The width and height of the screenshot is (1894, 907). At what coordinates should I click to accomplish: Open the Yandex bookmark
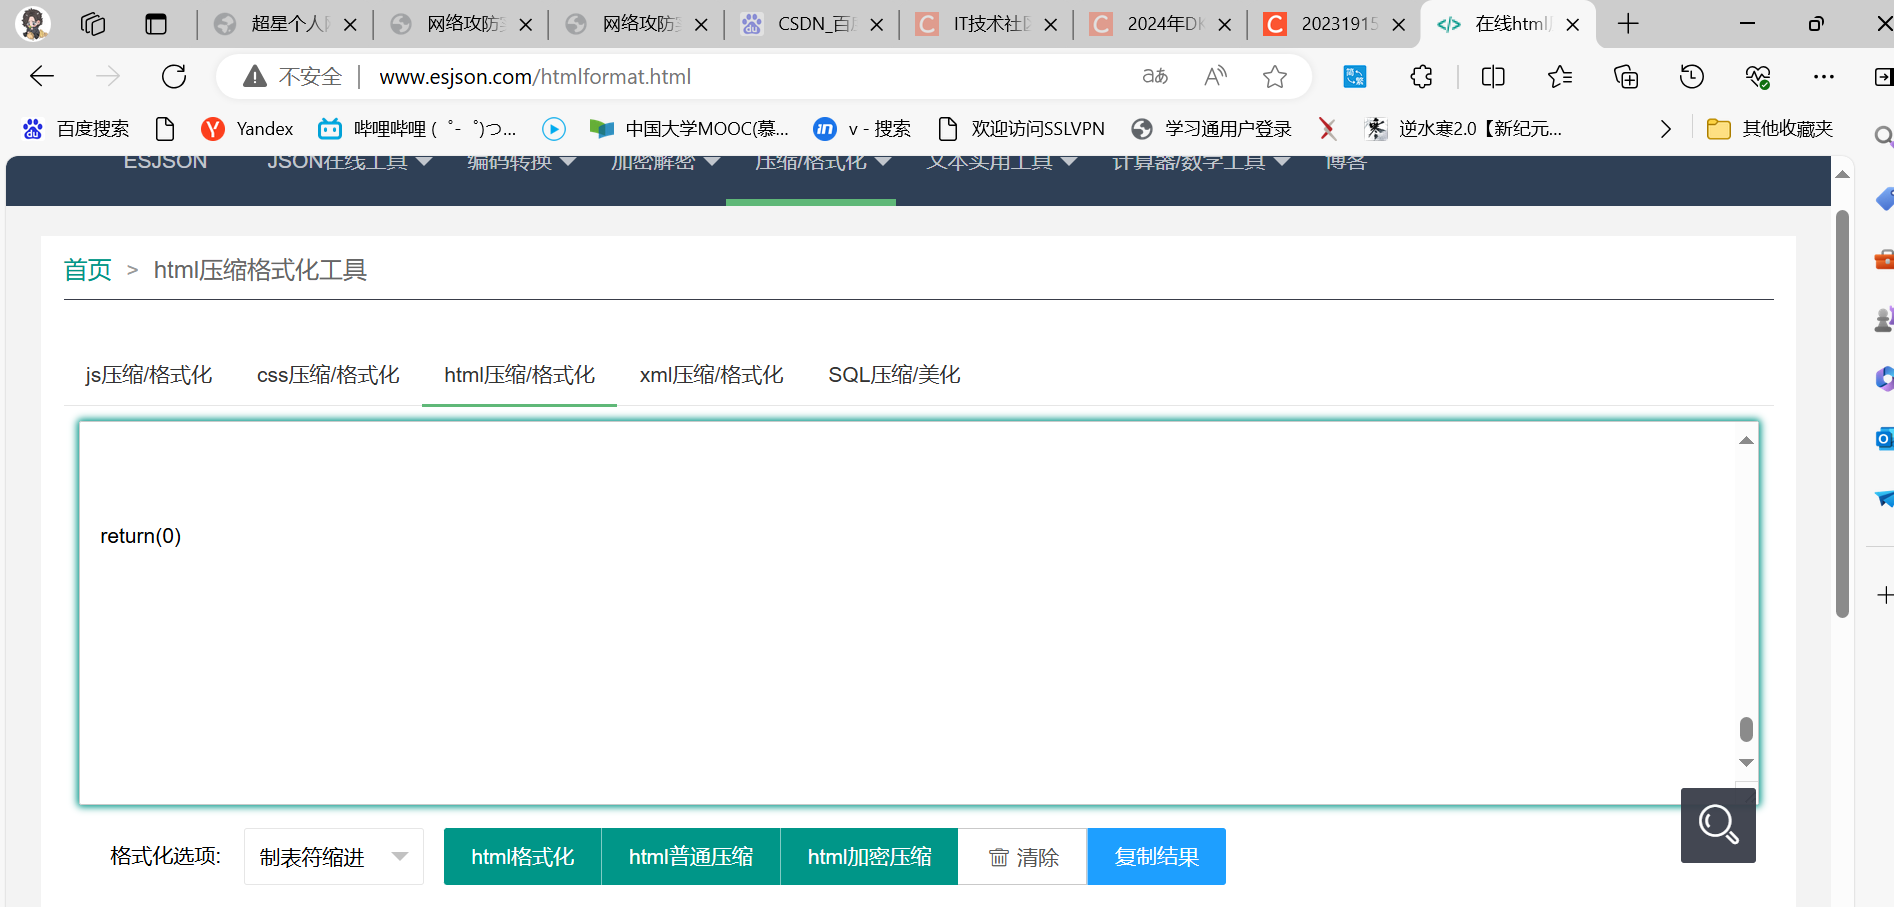click(247, 128)
